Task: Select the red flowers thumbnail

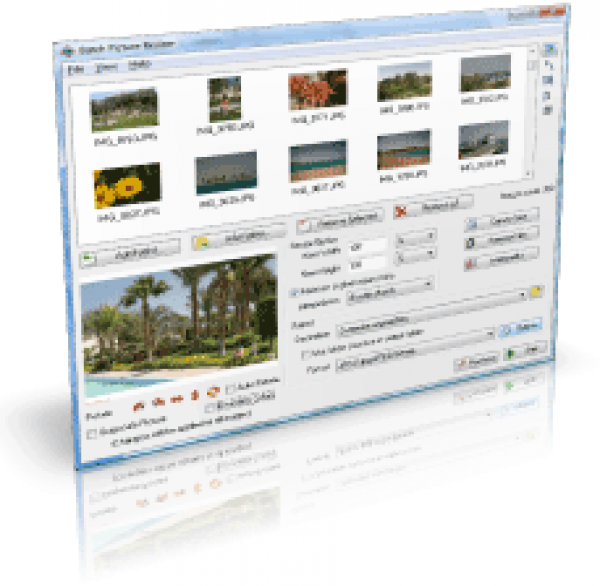Action: click(318, 89)
